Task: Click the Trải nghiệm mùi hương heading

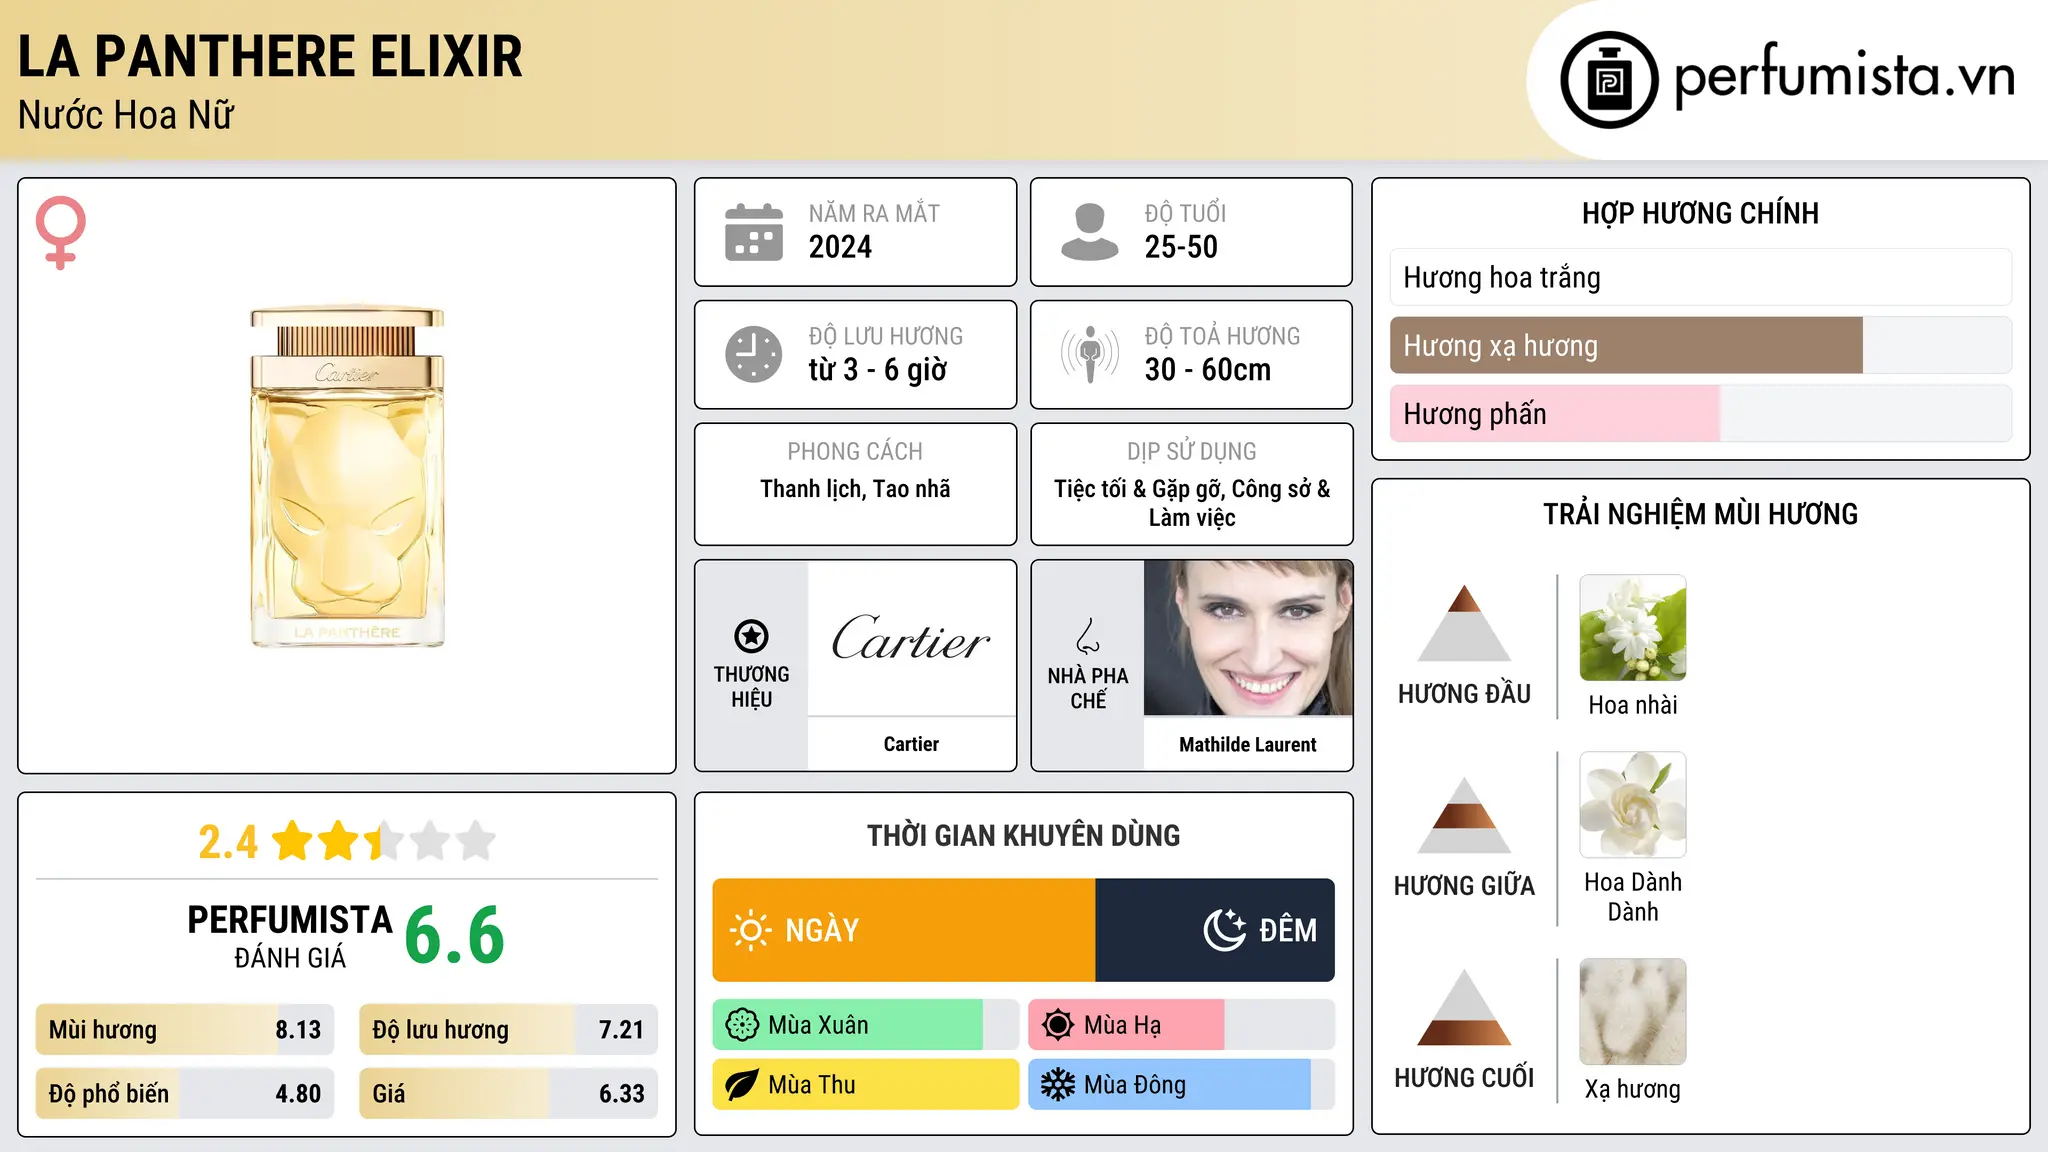Action: [x=1700, y=514]
